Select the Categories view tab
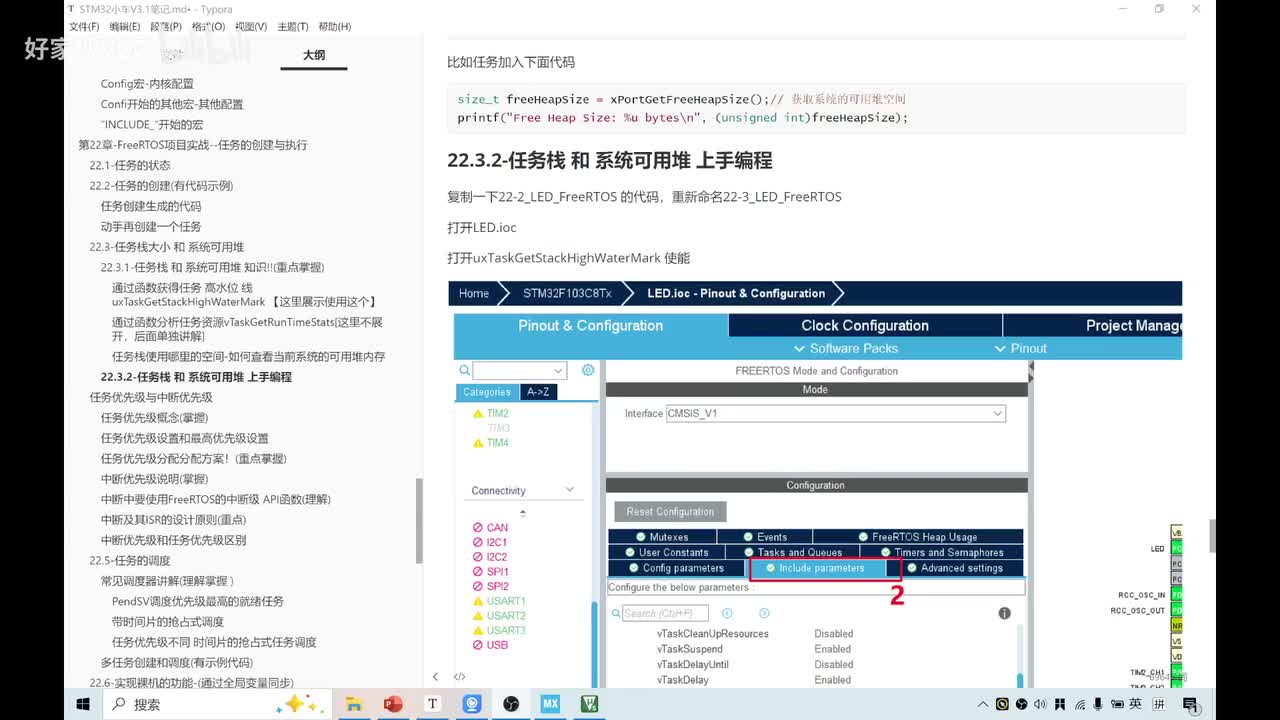 click(x=487, y=392)
